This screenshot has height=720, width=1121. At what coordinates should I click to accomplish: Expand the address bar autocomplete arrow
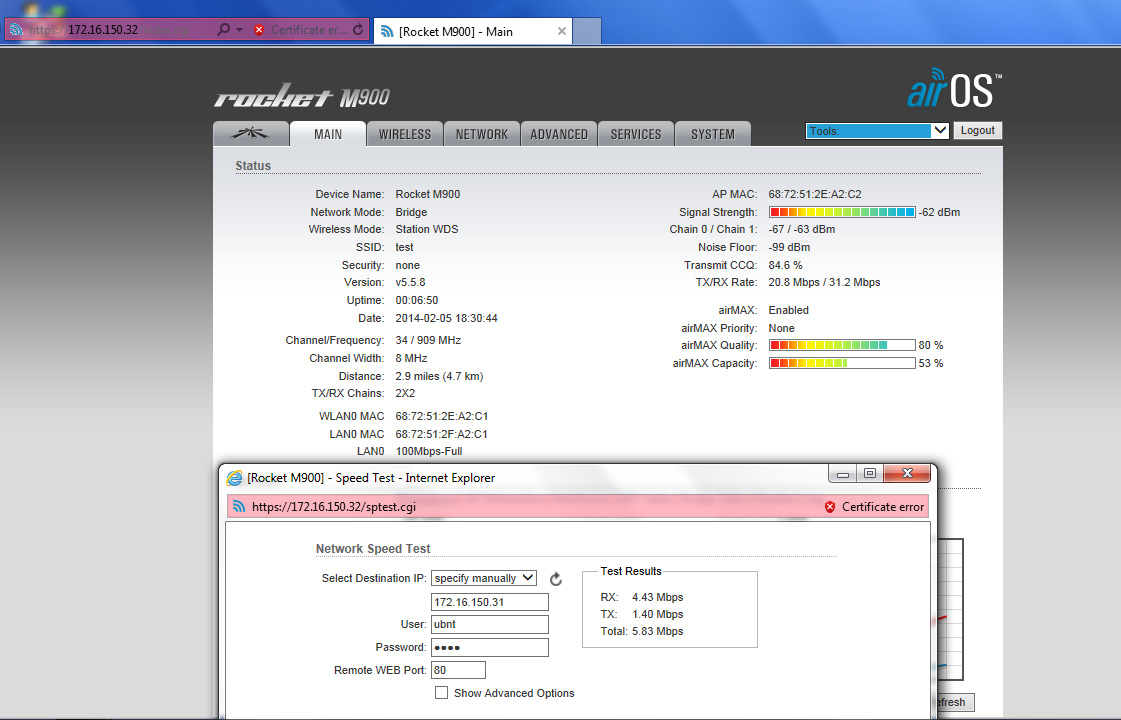coord(240,30)
